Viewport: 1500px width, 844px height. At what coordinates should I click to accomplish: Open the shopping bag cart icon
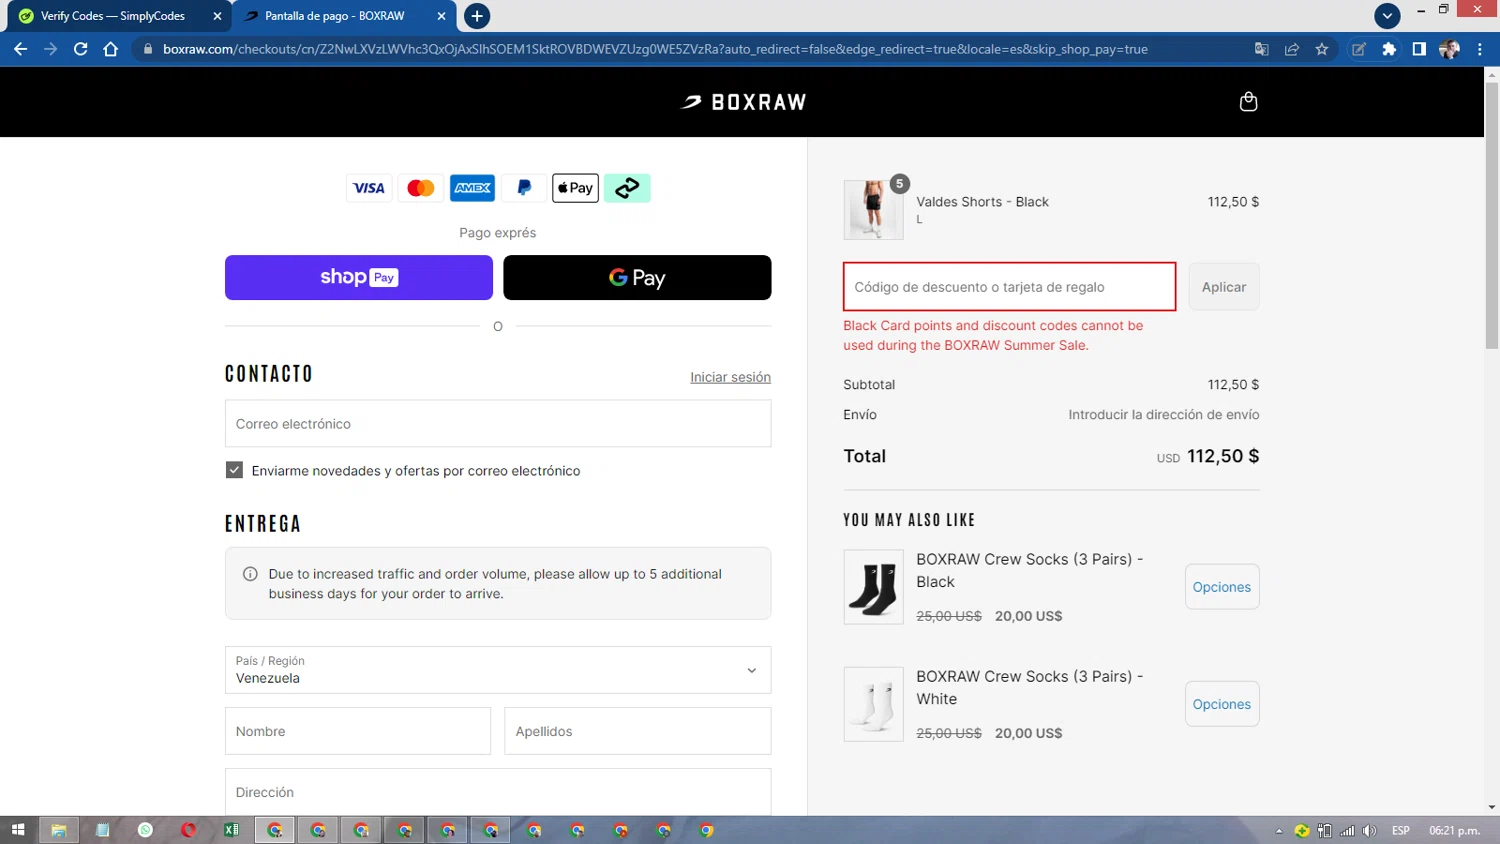(x=1248, y=101)
